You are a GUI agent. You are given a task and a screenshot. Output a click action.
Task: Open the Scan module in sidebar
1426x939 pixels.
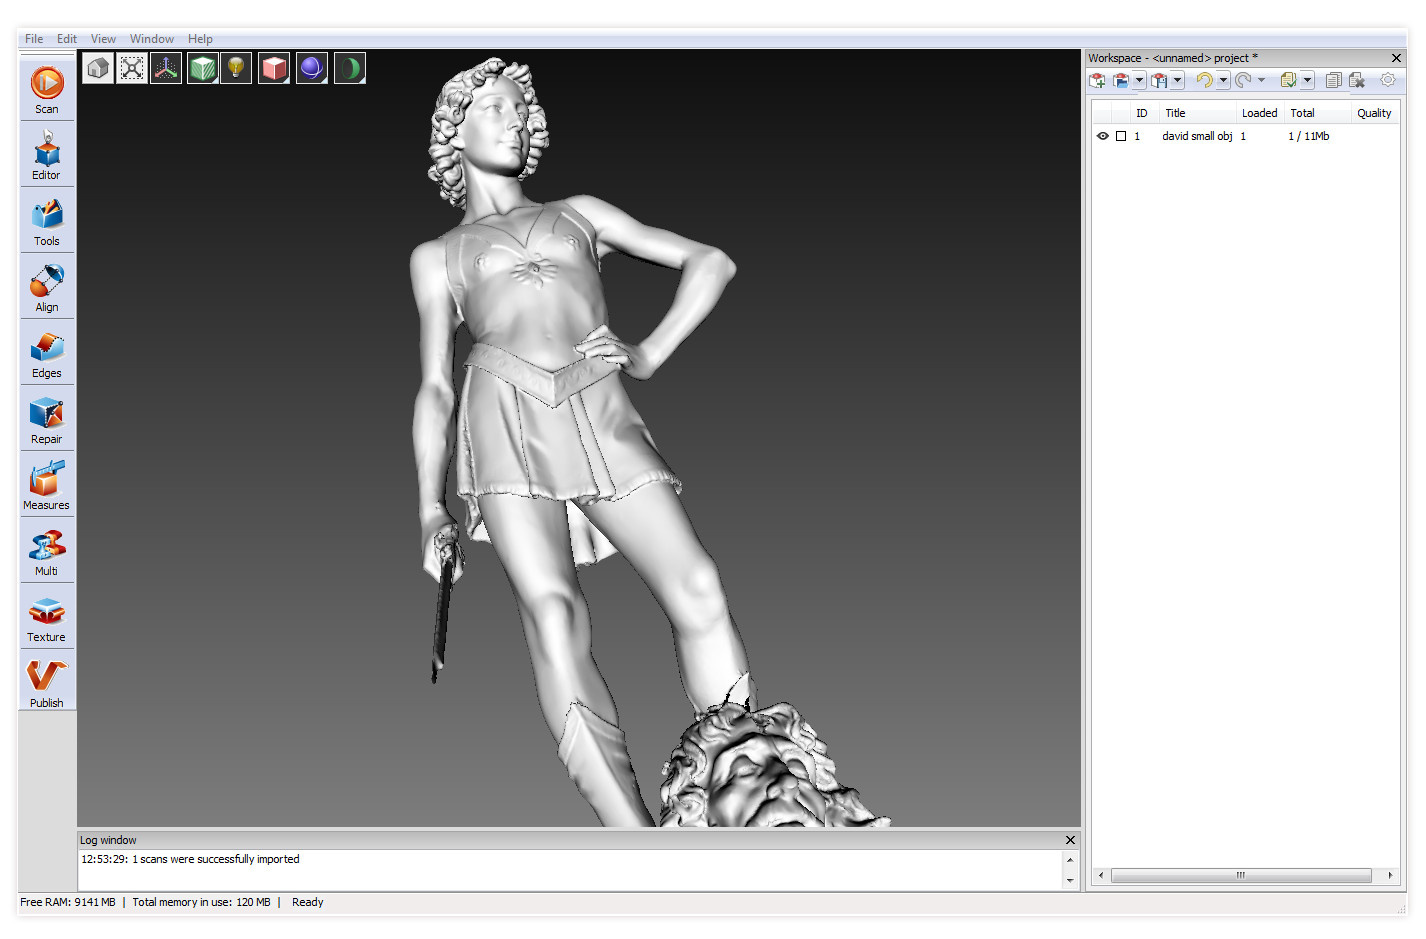[47, 89]
